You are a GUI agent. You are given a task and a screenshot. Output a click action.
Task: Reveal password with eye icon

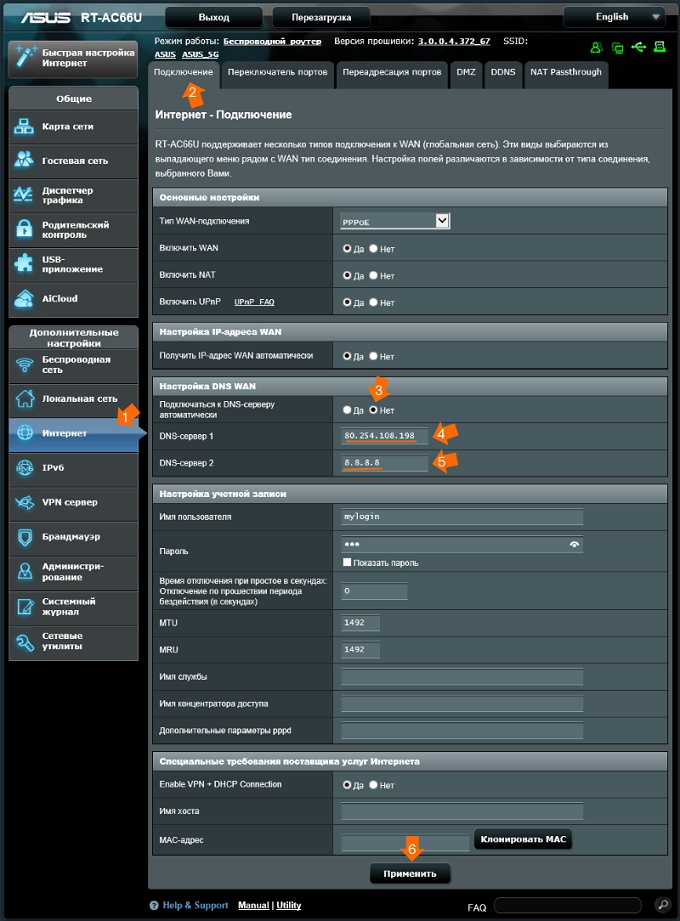pyautogui.click(x=574, y=544)
